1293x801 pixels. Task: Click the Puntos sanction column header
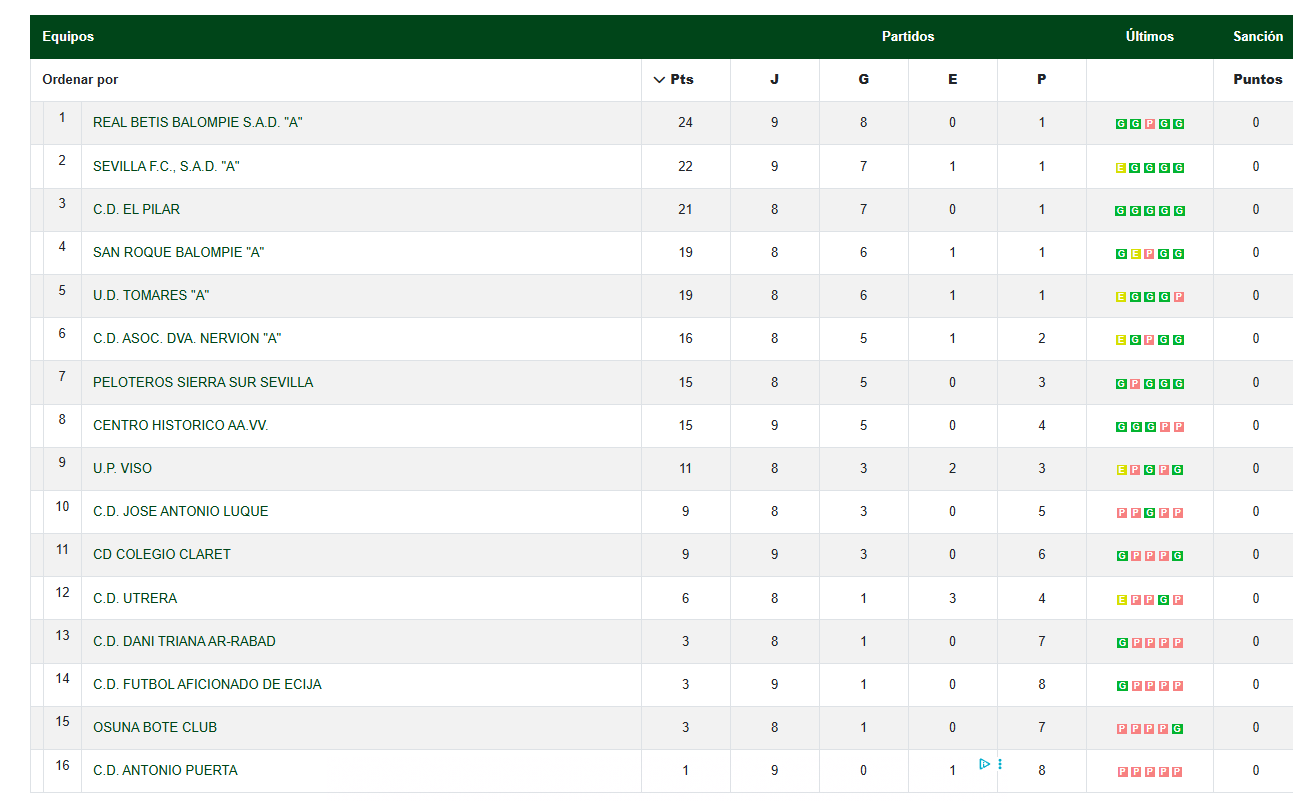tap(1258, 79)
